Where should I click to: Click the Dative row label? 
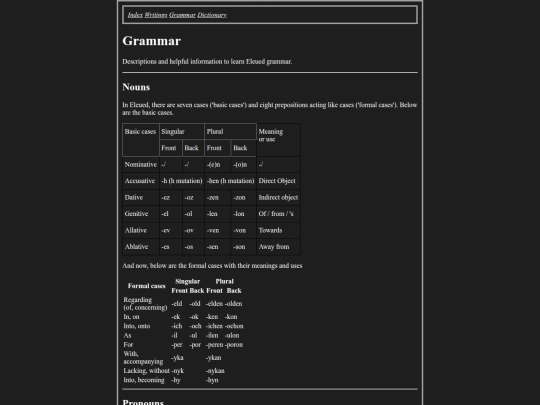(x=141, y=197)
